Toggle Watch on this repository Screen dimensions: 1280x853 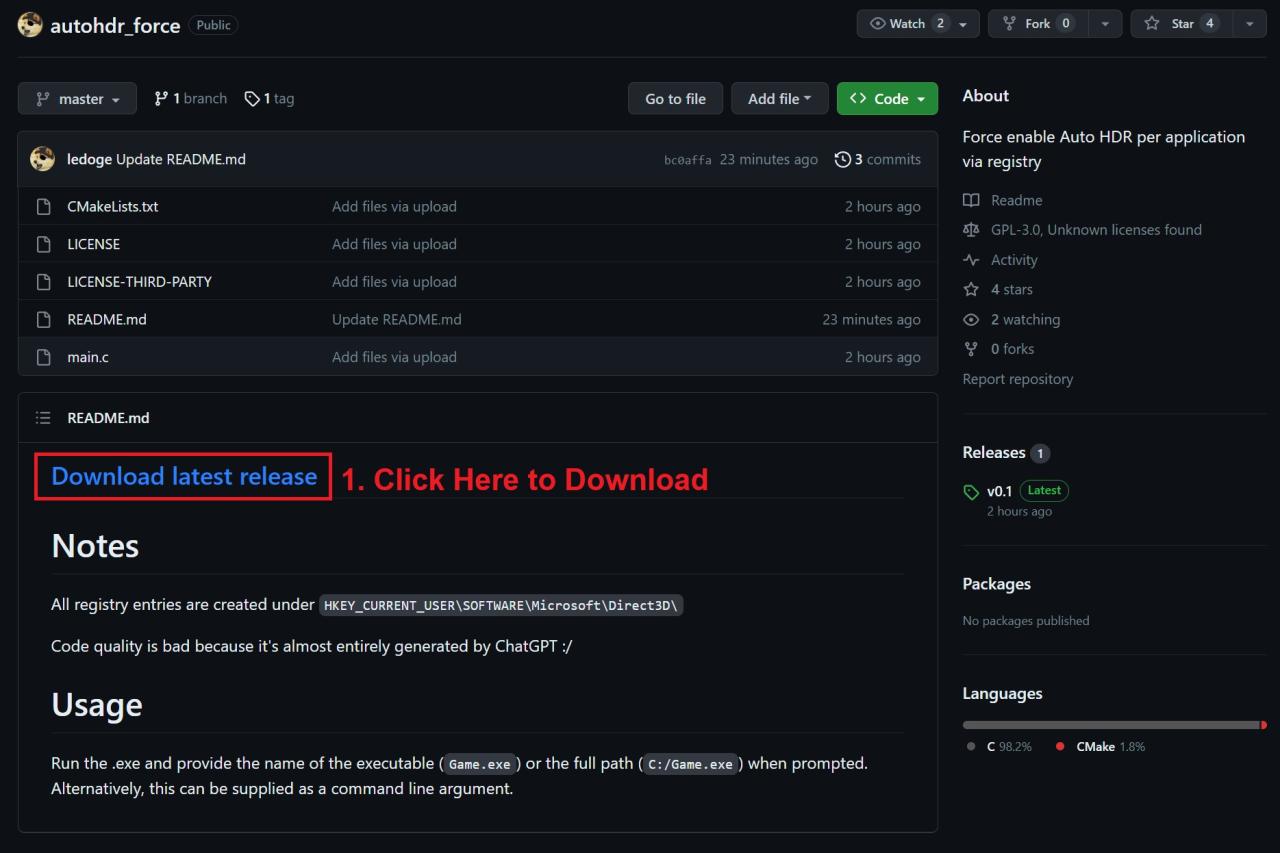click(x=907, y=24)
